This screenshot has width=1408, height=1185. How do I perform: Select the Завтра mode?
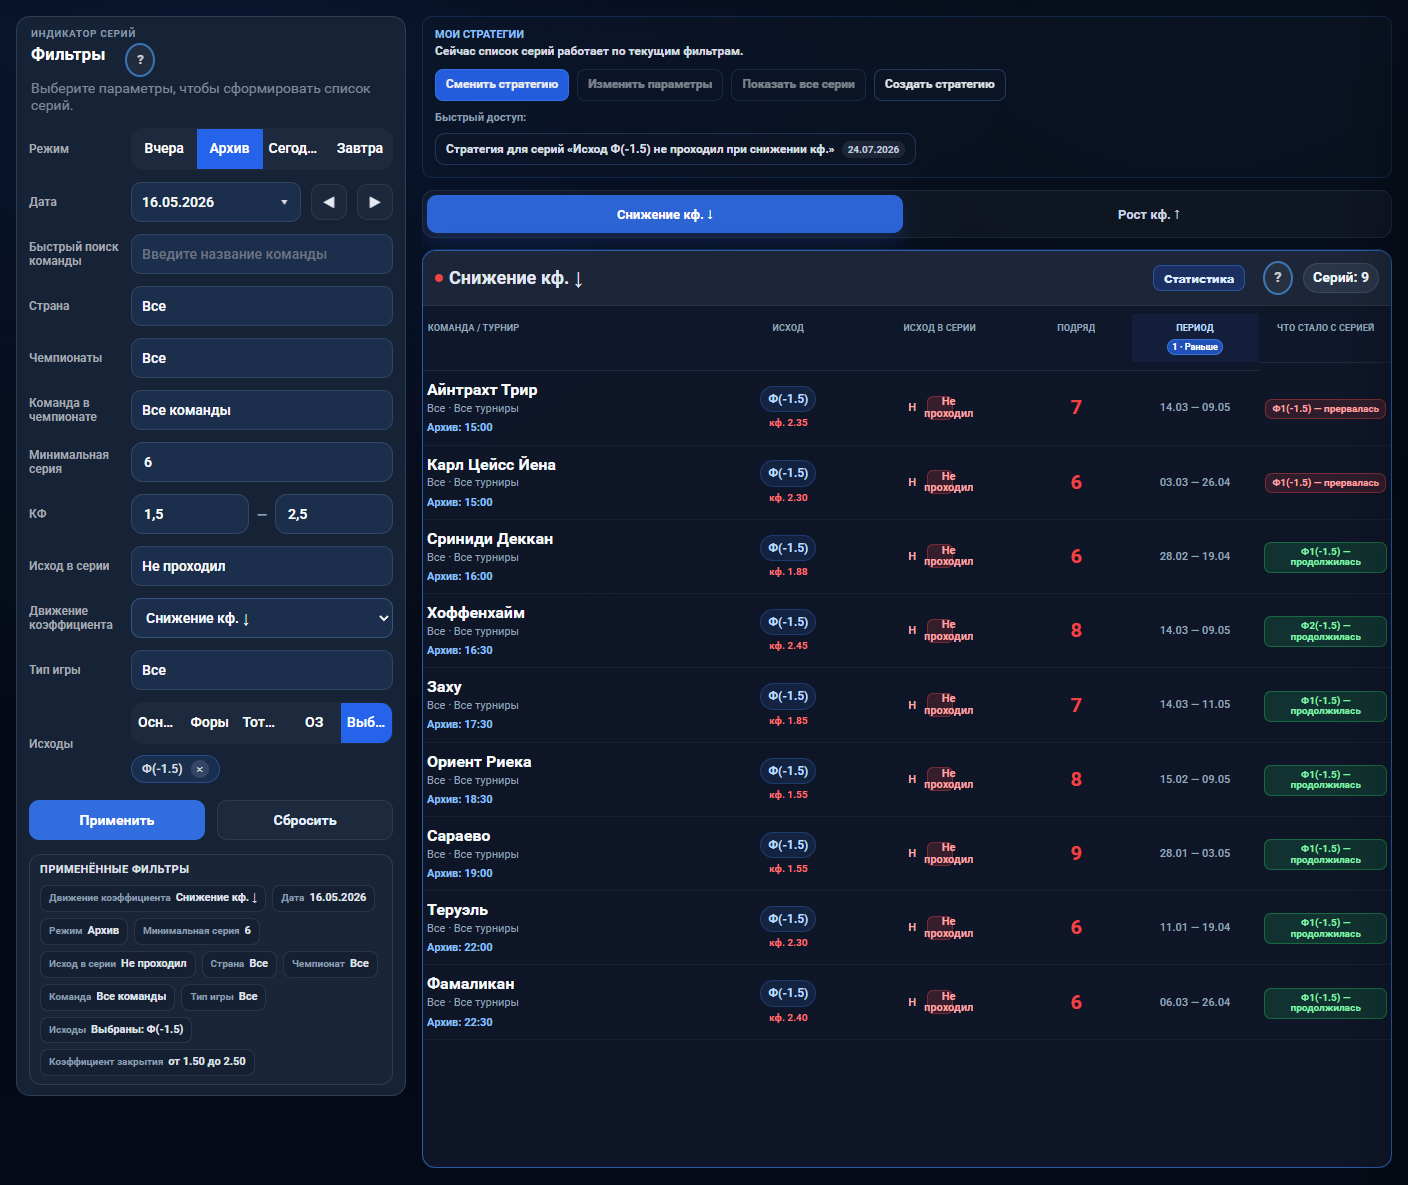coord(359,149)
